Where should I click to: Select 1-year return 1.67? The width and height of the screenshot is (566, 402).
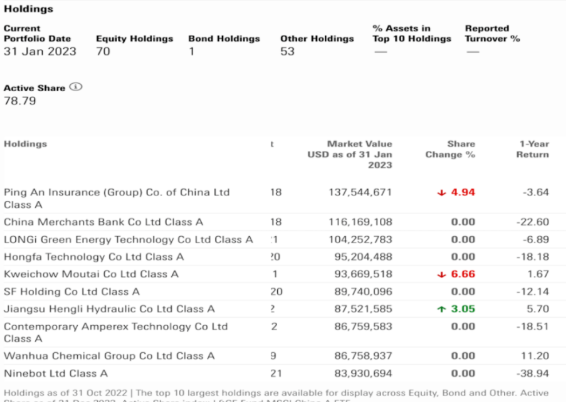538,274
